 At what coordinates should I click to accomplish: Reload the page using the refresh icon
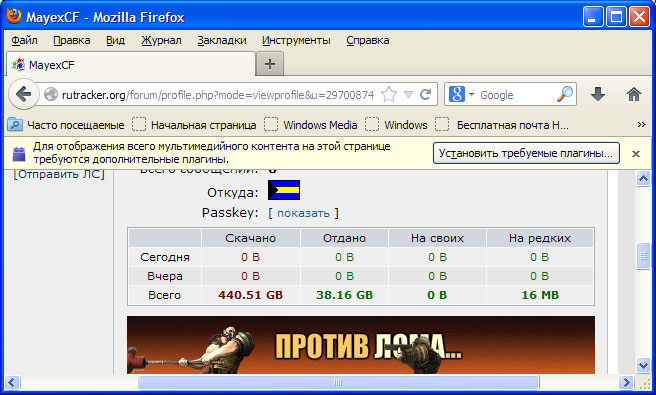pyautogui.click(x=425, y=95)
